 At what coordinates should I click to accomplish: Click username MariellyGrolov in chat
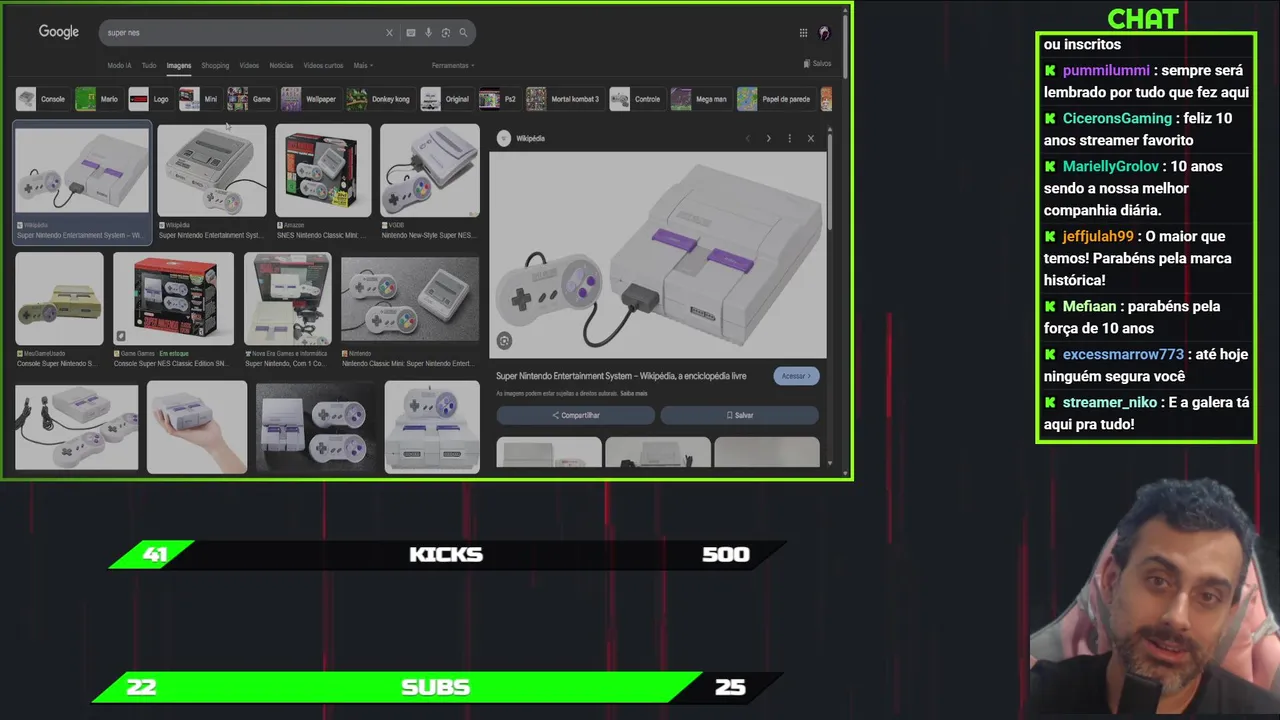tap(1110, 166)
